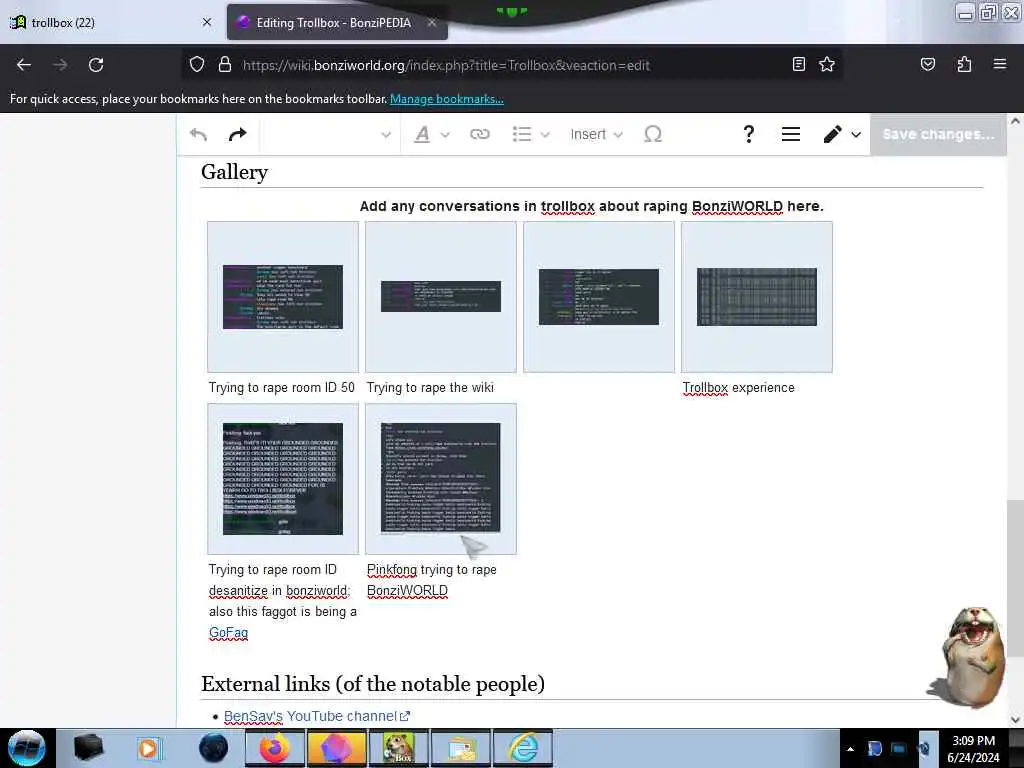Screen dimensions: 1024x768
Task: Show hidden system tray icons arrow
Action: (850, 749)
